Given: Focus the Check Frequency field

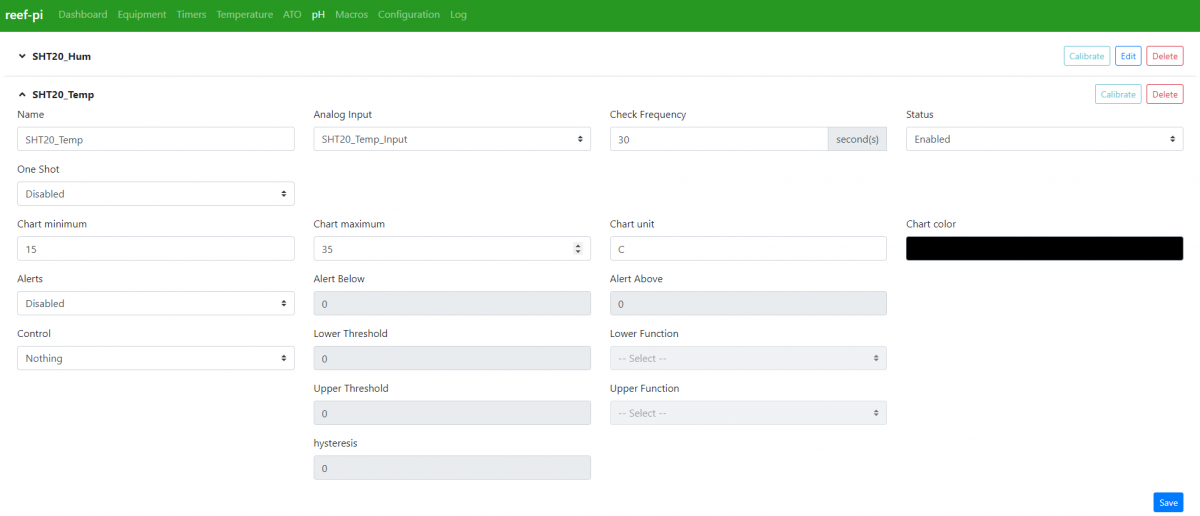Looking at the screenshot, I should coord(719,139).
